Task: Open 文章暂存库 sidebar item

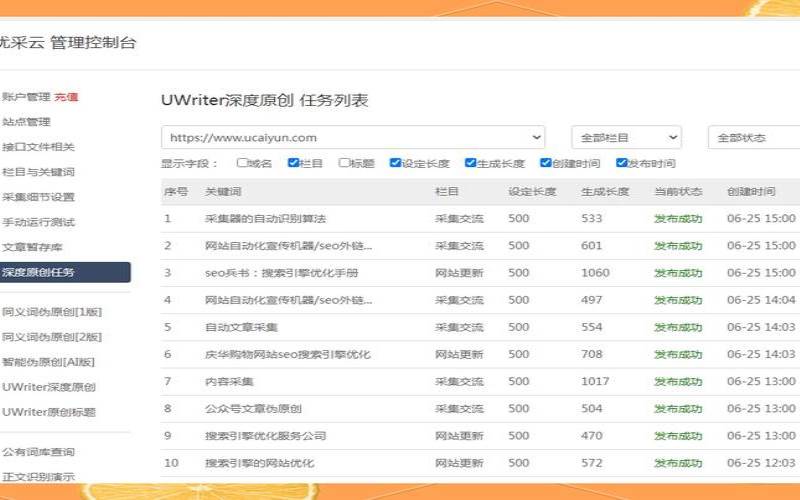Action: pyautogui.click(x=32, y=247)
